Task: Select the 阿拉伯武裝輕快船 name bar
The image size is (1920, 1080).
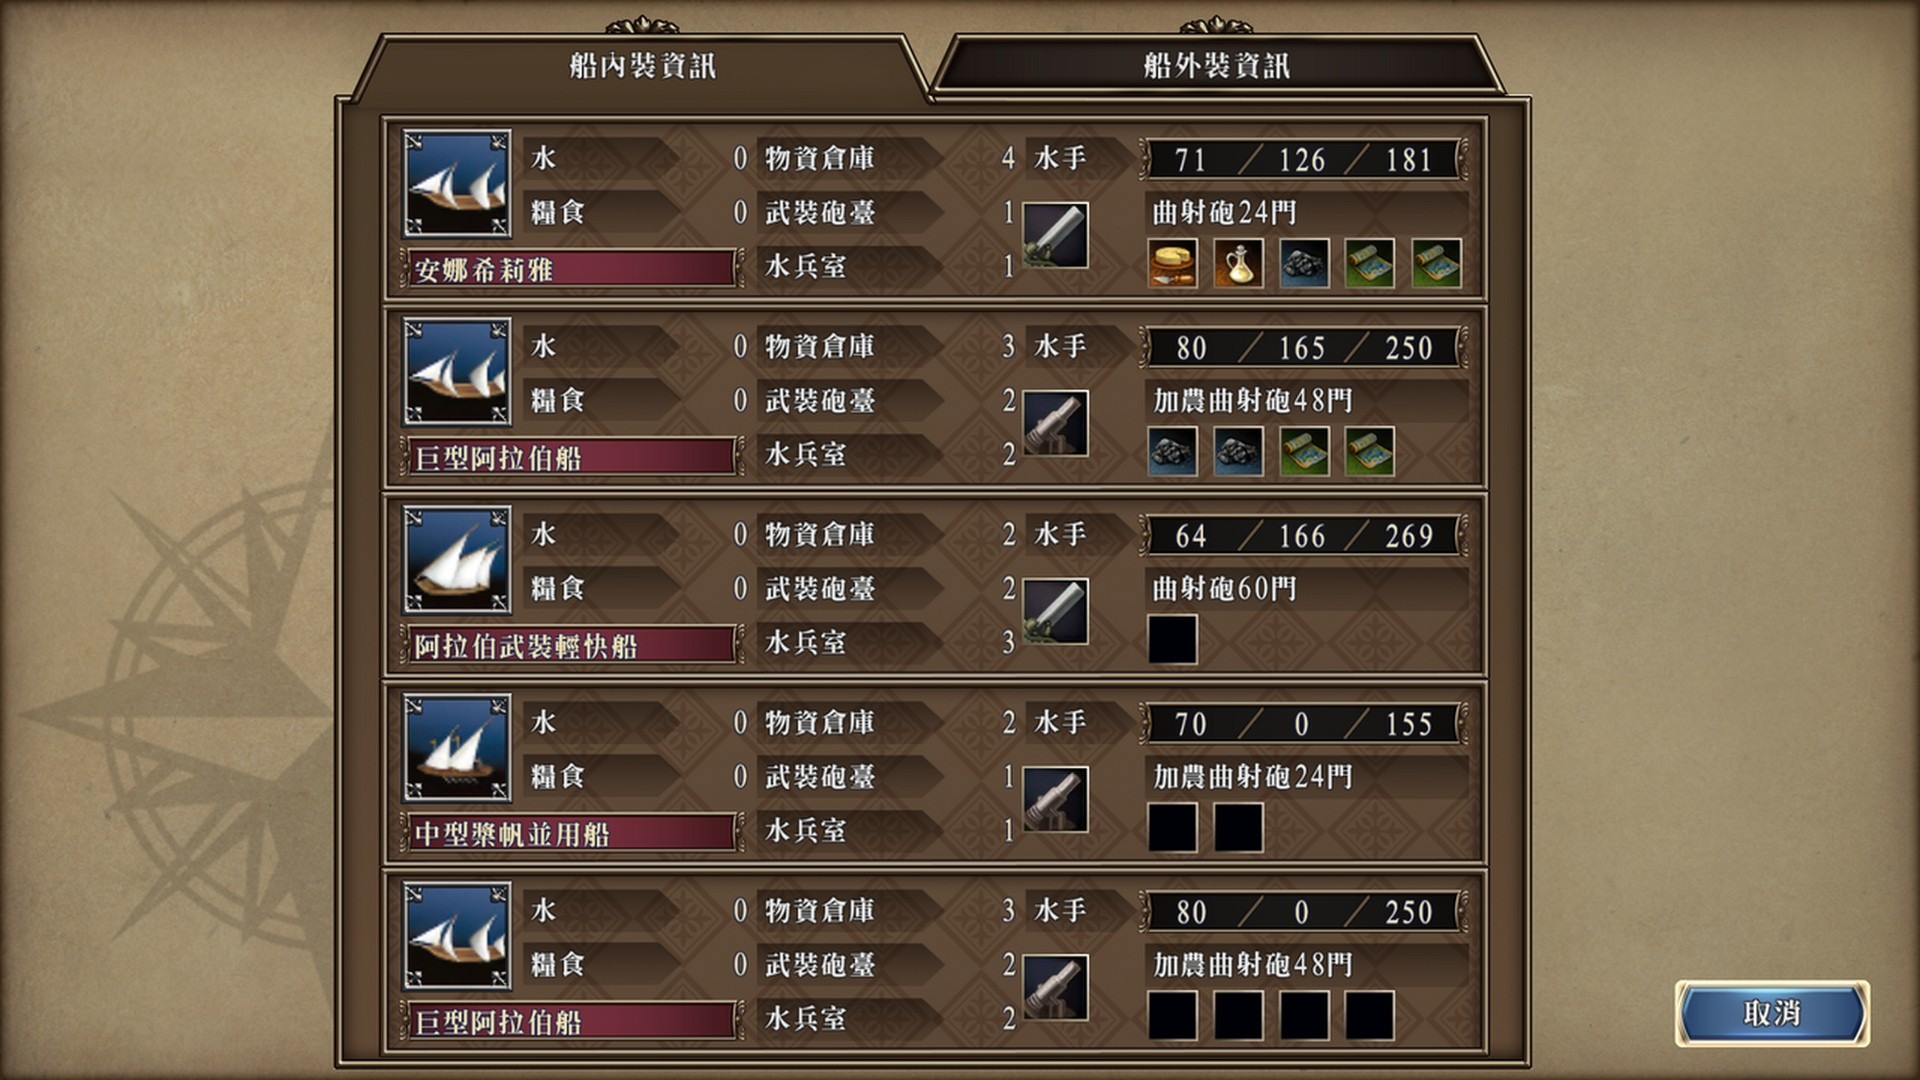Action: coord(572,646)
